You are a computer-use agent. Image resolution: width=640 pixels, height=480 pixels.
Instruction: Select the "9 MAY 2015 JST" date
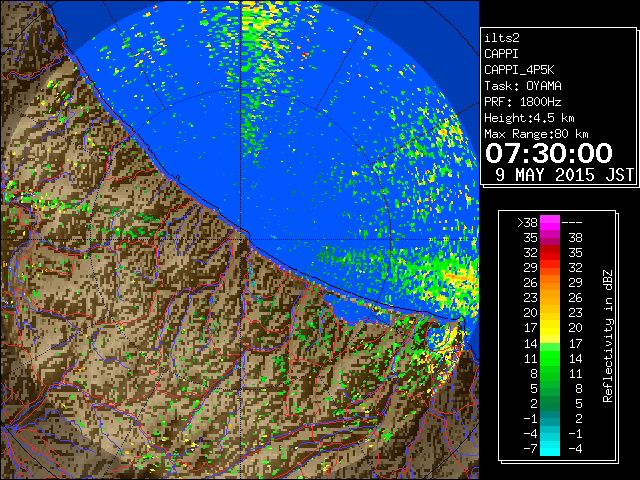[564, 175]
